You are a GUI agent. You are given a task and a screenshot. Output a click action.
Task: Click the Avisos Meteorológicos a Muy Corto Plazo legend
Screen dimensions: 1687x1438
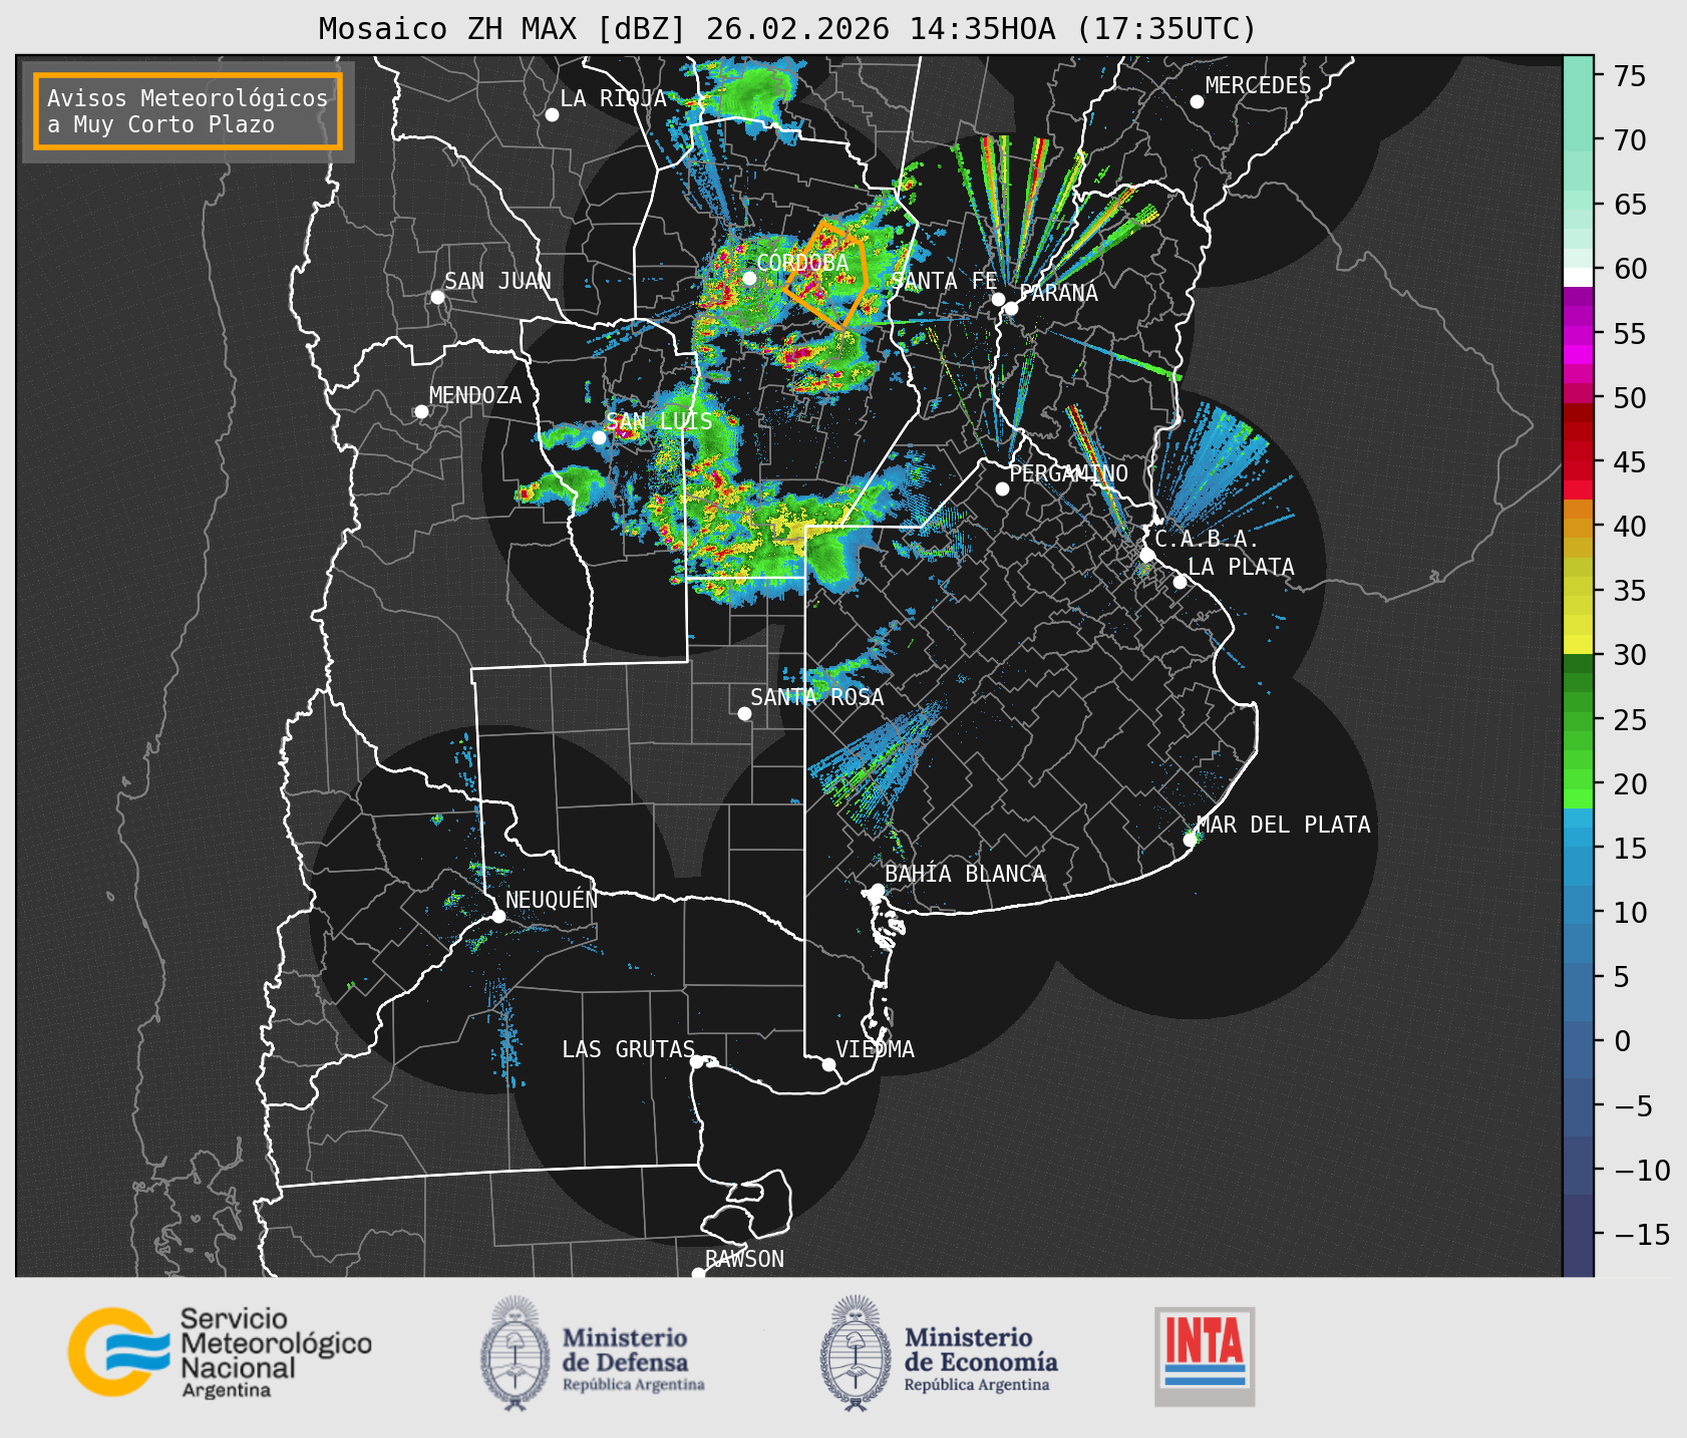point(188,111)
